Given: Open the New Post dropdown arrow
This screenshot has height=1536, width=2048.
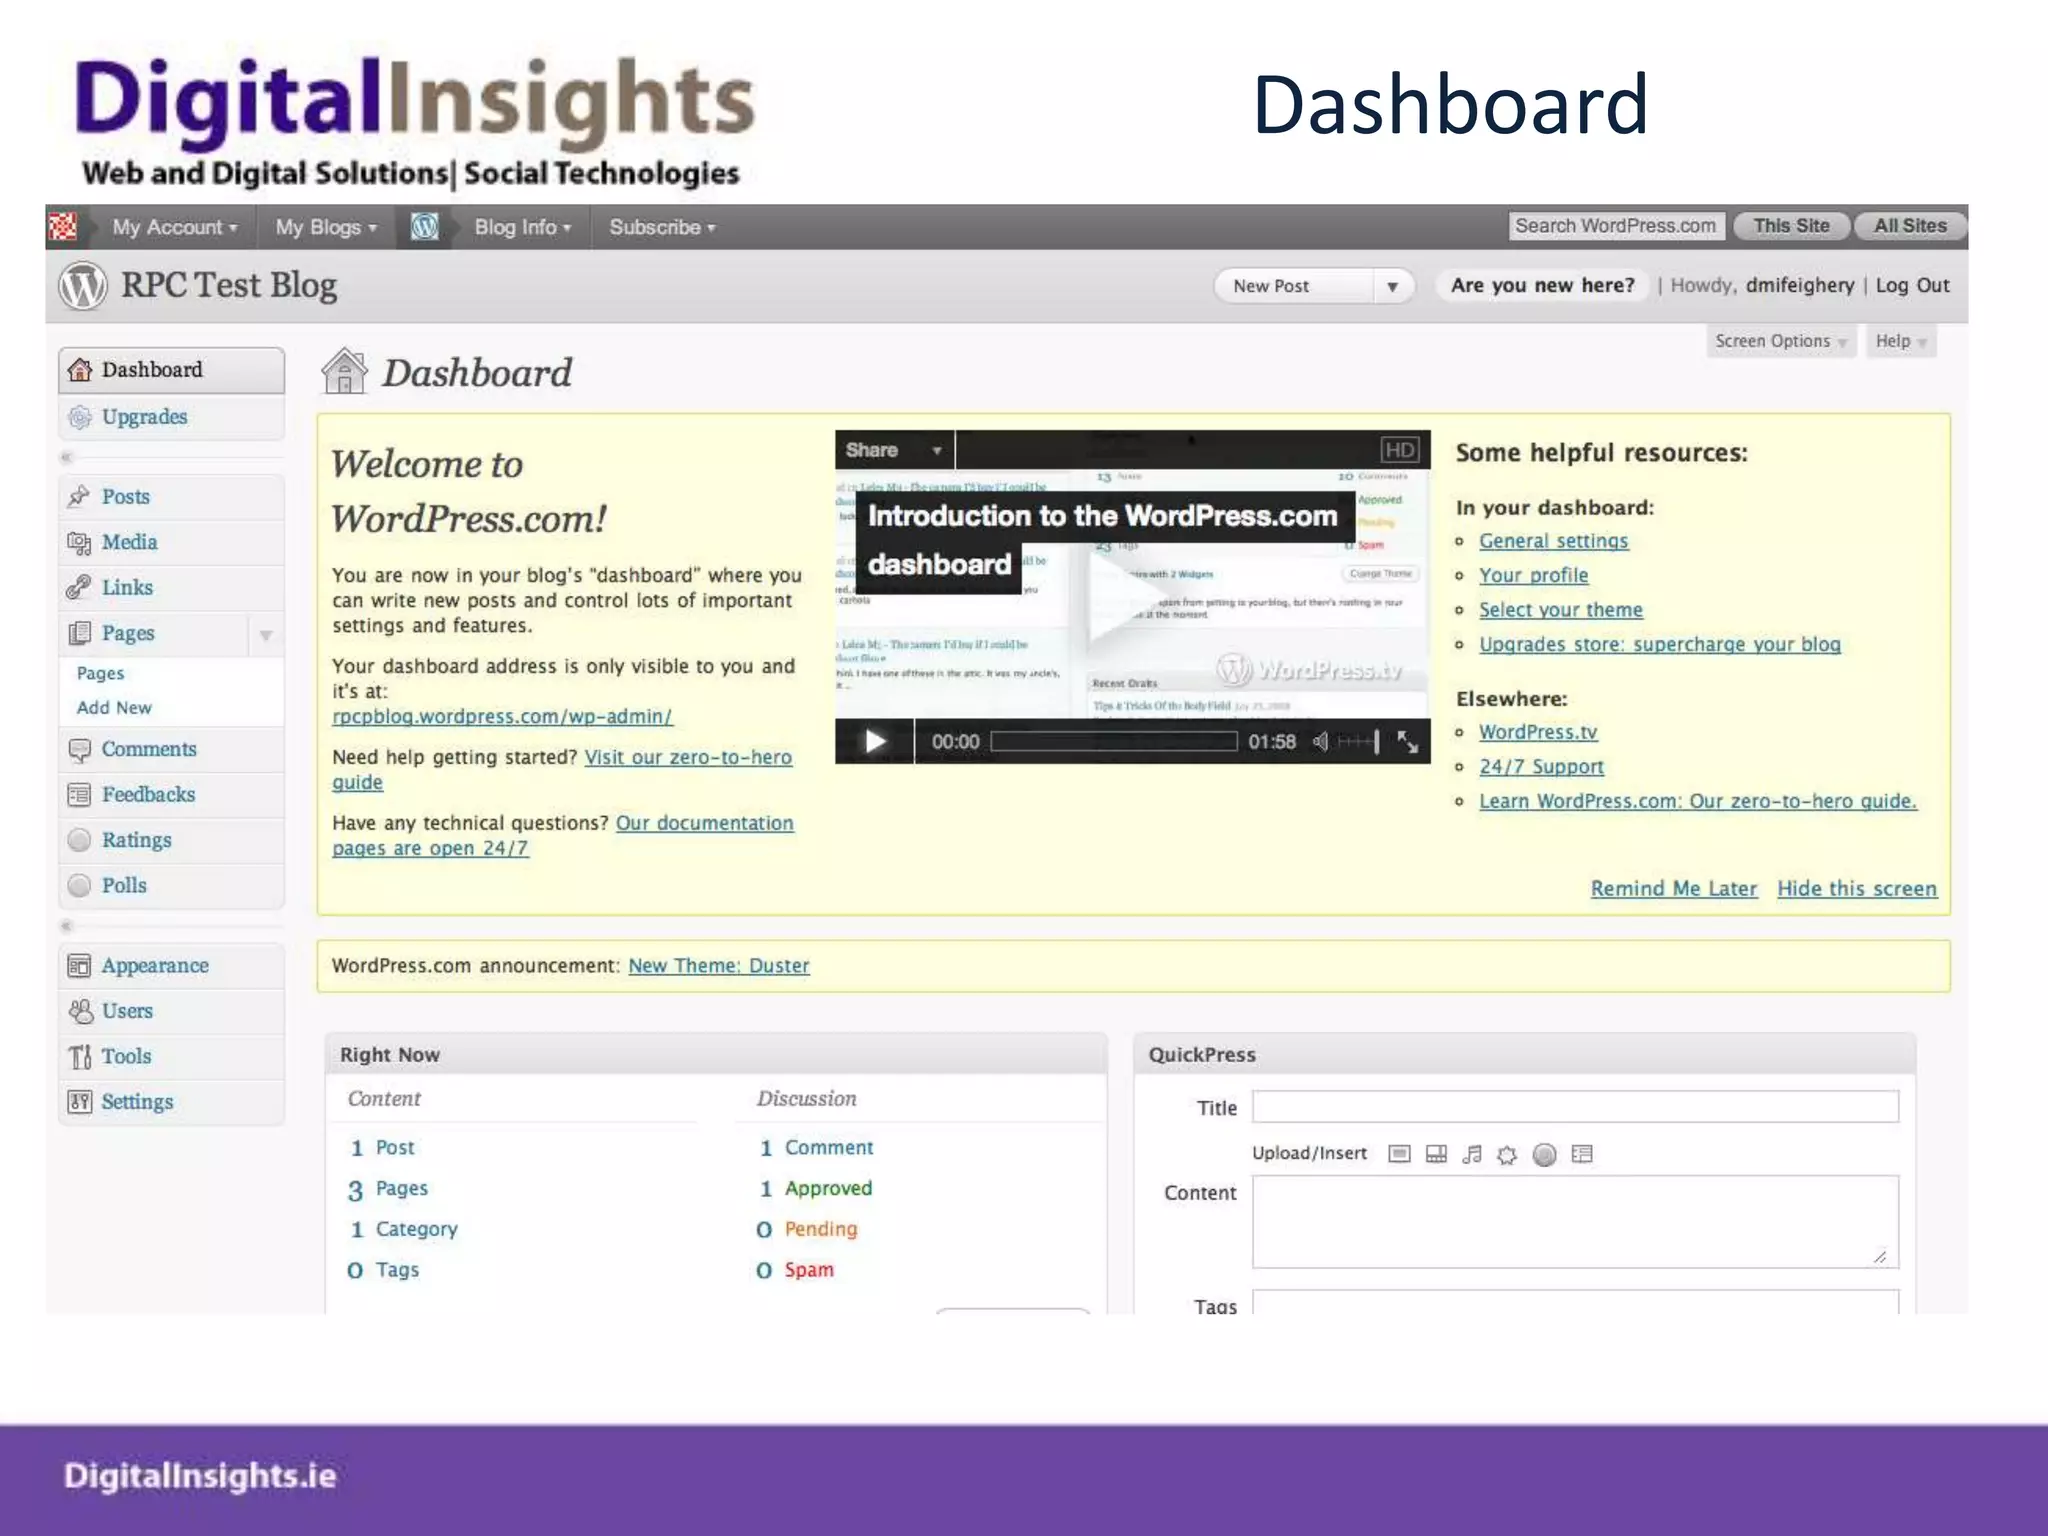Looking at the screenshot, I should (x=1392, y=287).
